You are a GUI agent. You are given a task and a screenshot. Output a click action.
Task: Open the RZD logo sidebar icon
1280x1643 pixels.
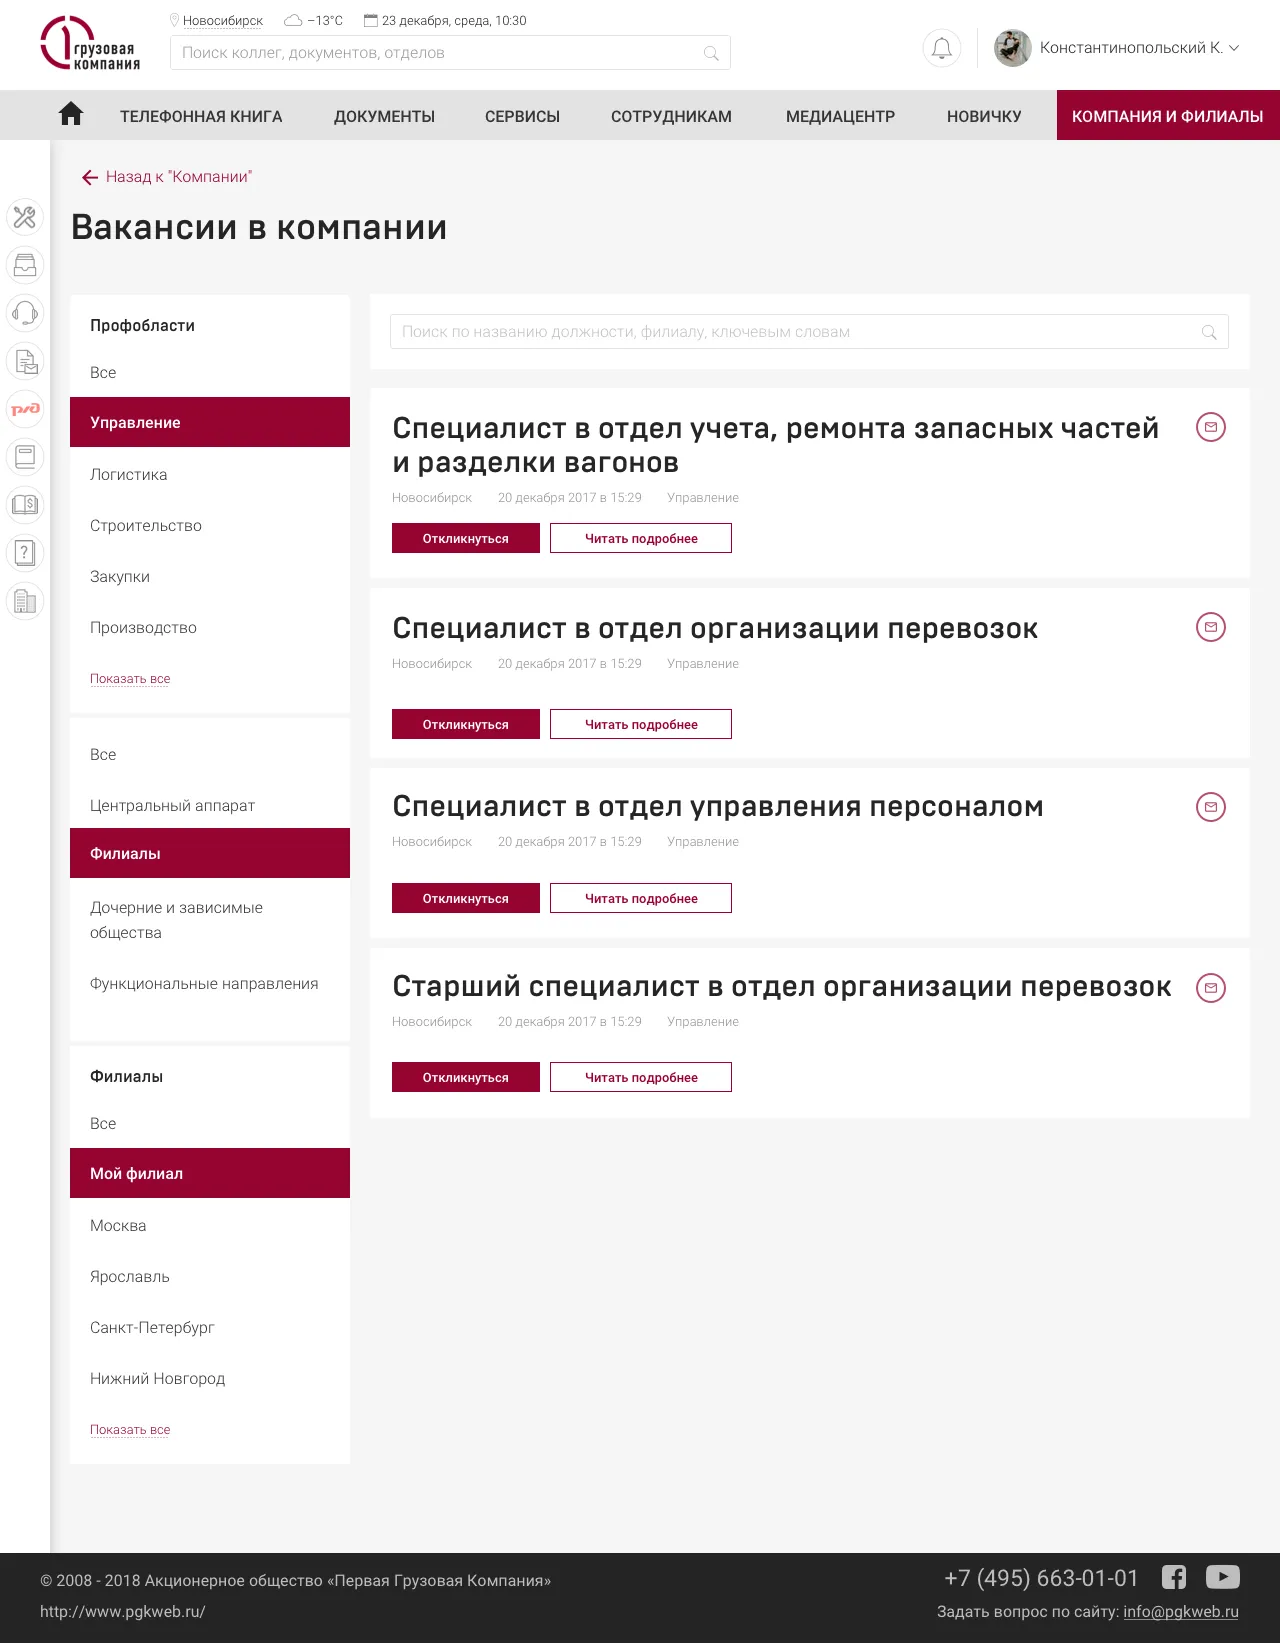(25, 409)
